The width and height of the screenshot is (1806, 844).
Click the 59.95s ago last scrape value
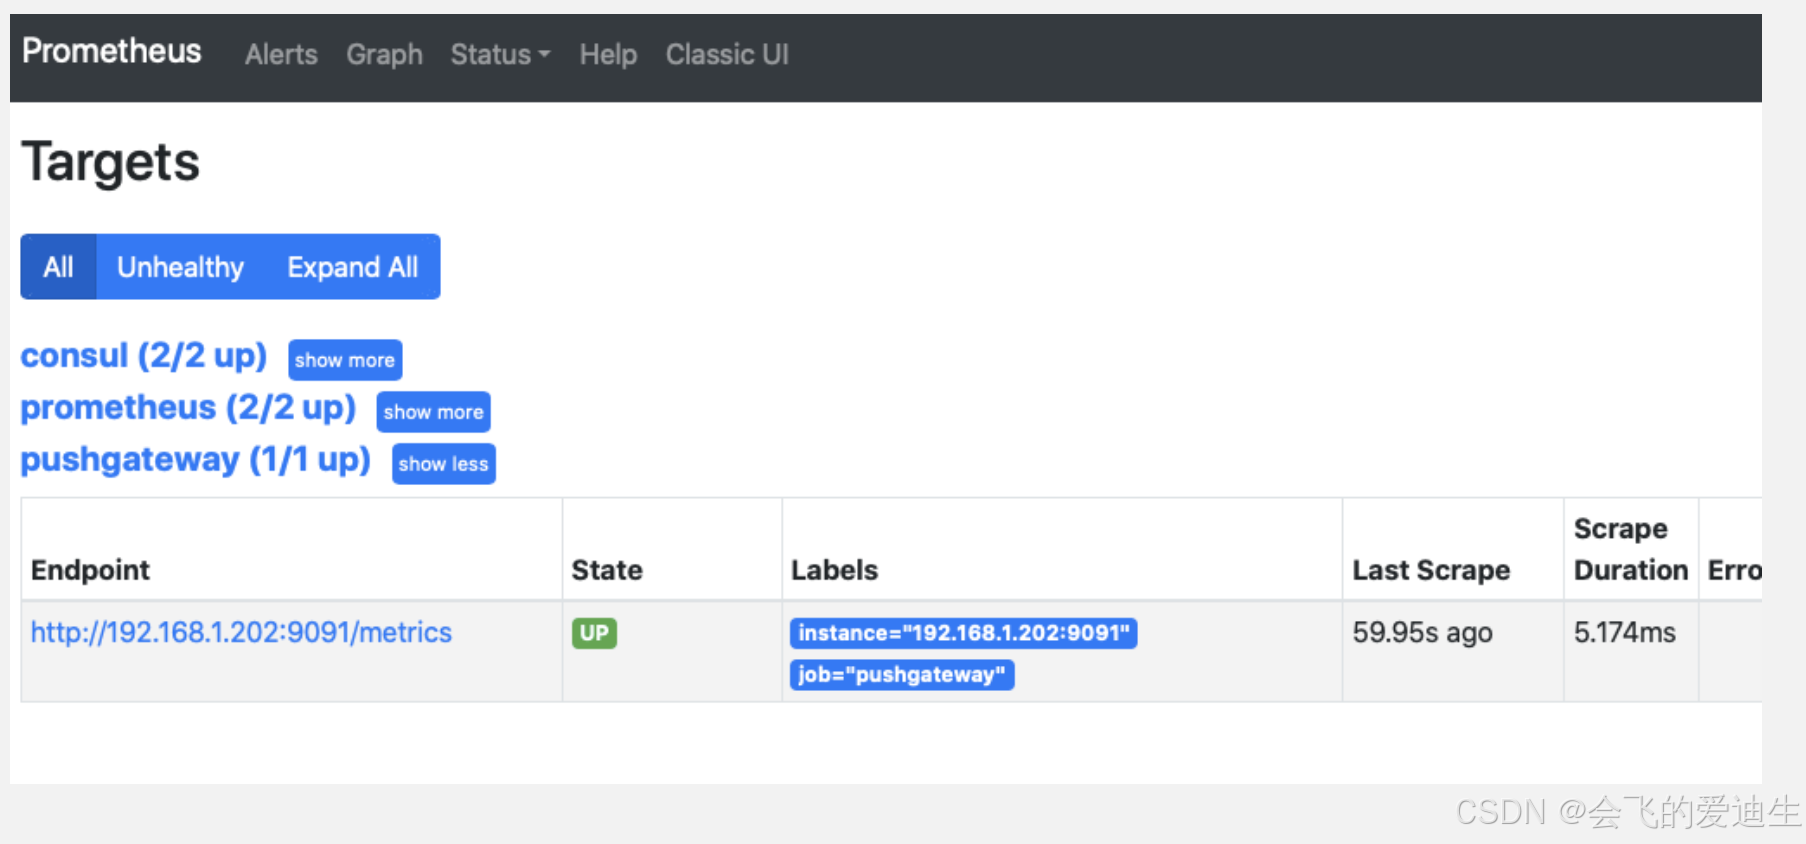point(1422,633)
